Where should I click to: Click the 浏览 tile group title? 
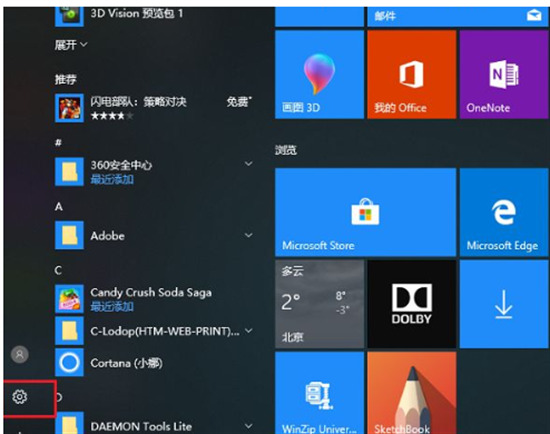[x=286, y=150]
